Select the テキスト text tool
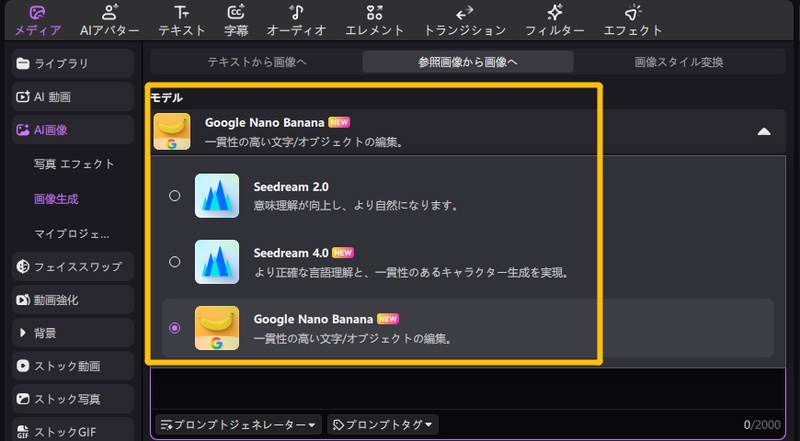800x441 pixels. [x=181, y=20]
